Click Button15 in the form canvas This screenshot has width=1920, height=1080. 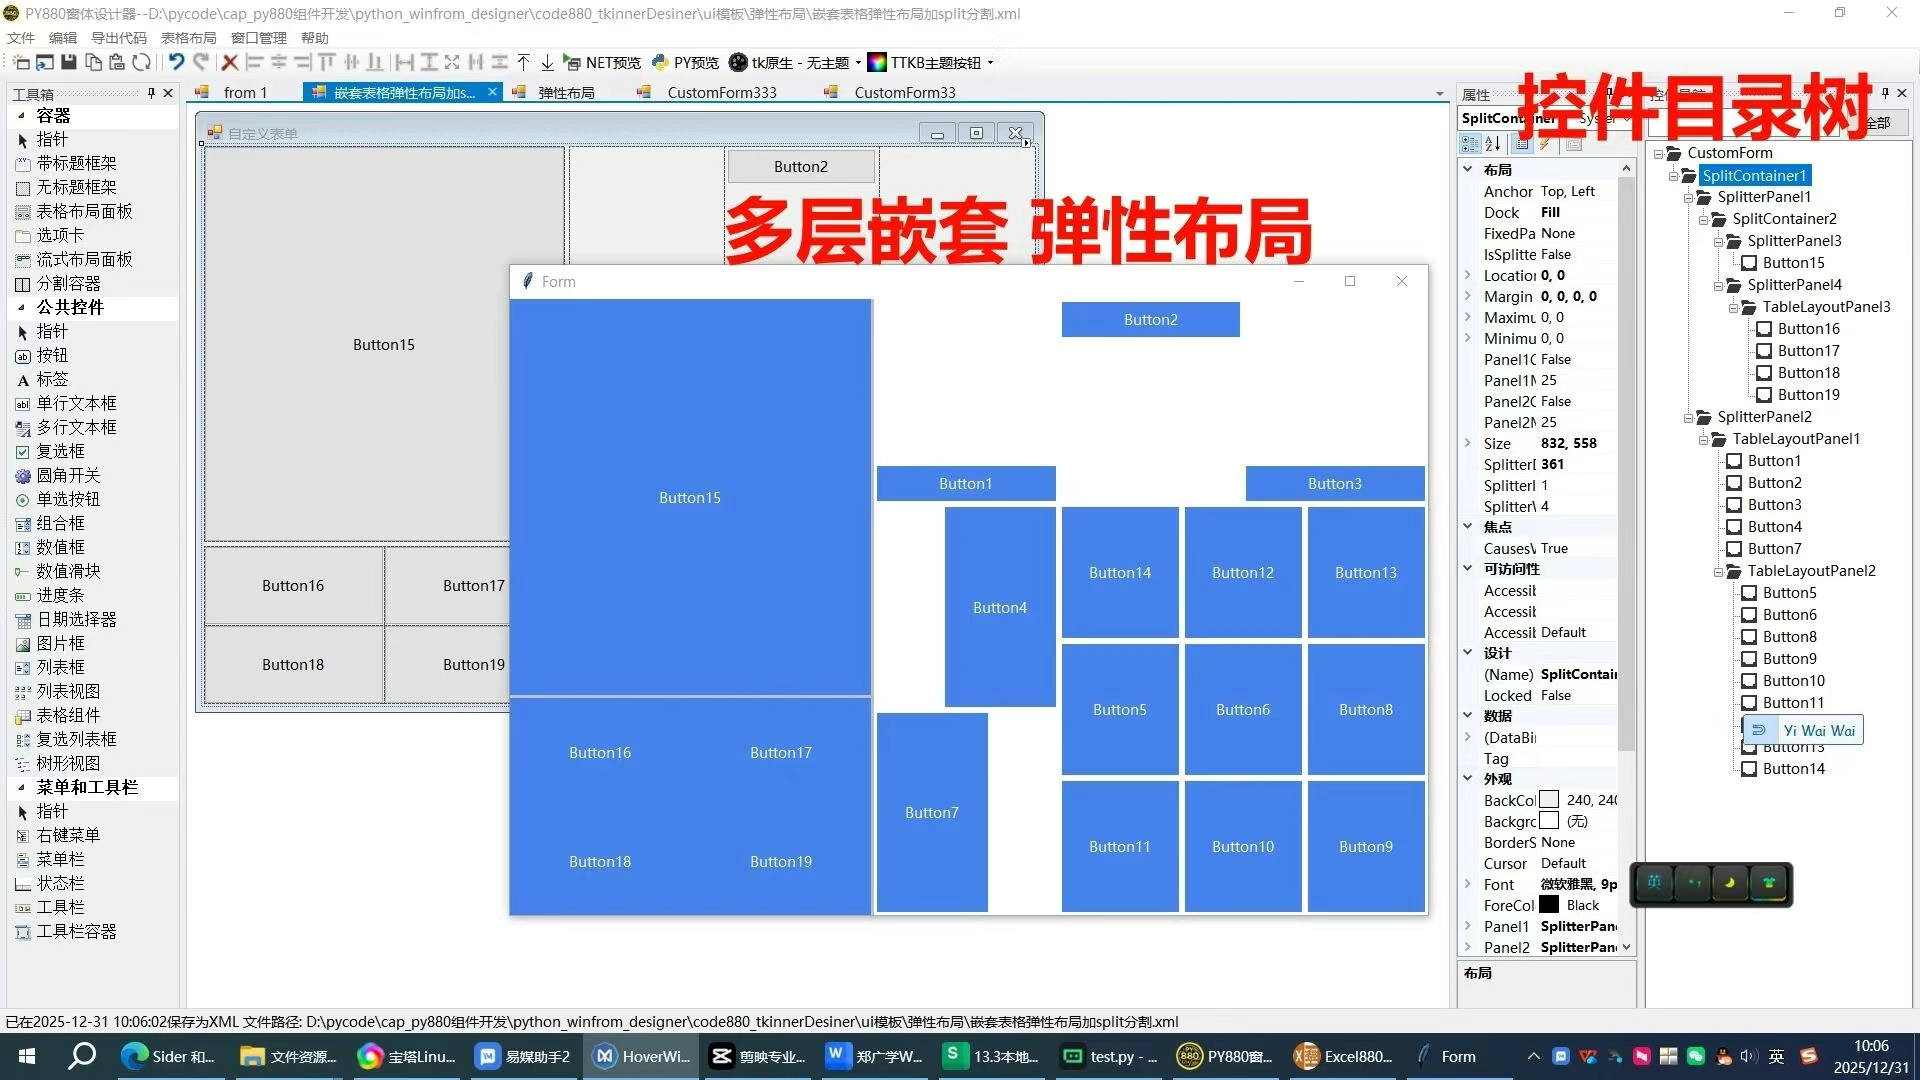click(x=689, y=497)
